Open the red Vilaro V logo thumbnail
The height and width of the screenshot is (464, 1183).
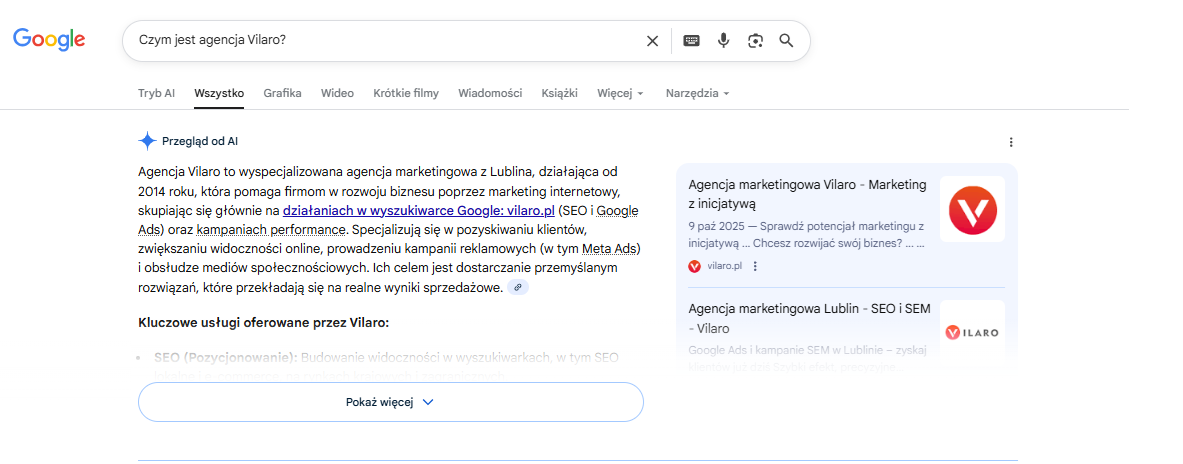coord(972,209)
